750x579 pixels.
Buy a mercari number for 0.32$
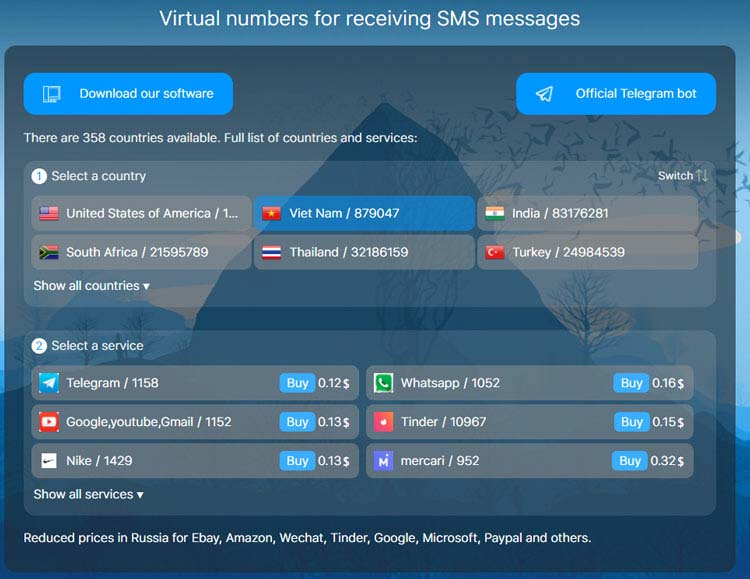click(630, 461)
